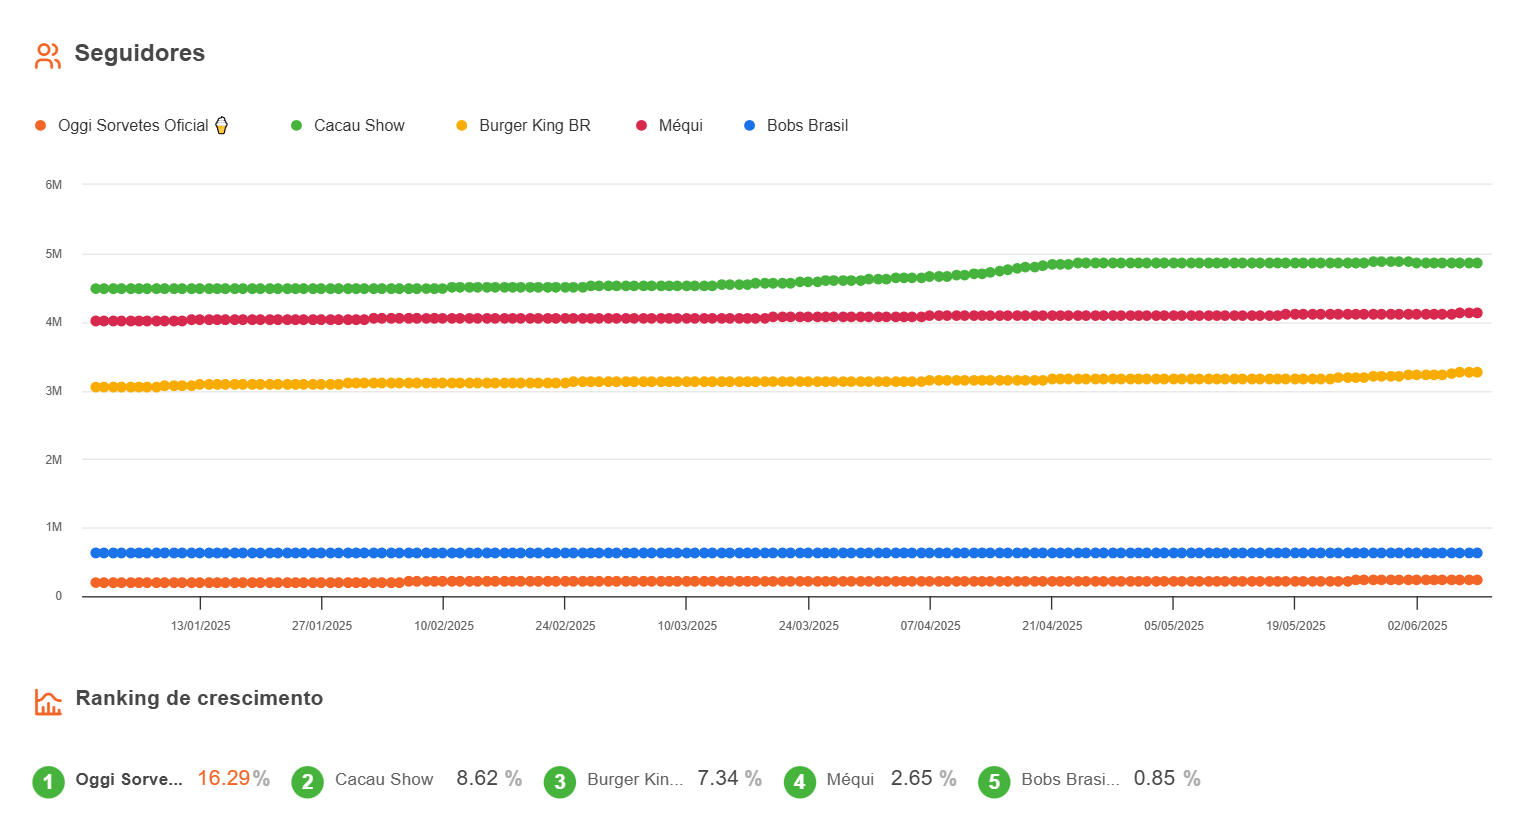Click the green rank 3 badge

click(x=560, y=782)
